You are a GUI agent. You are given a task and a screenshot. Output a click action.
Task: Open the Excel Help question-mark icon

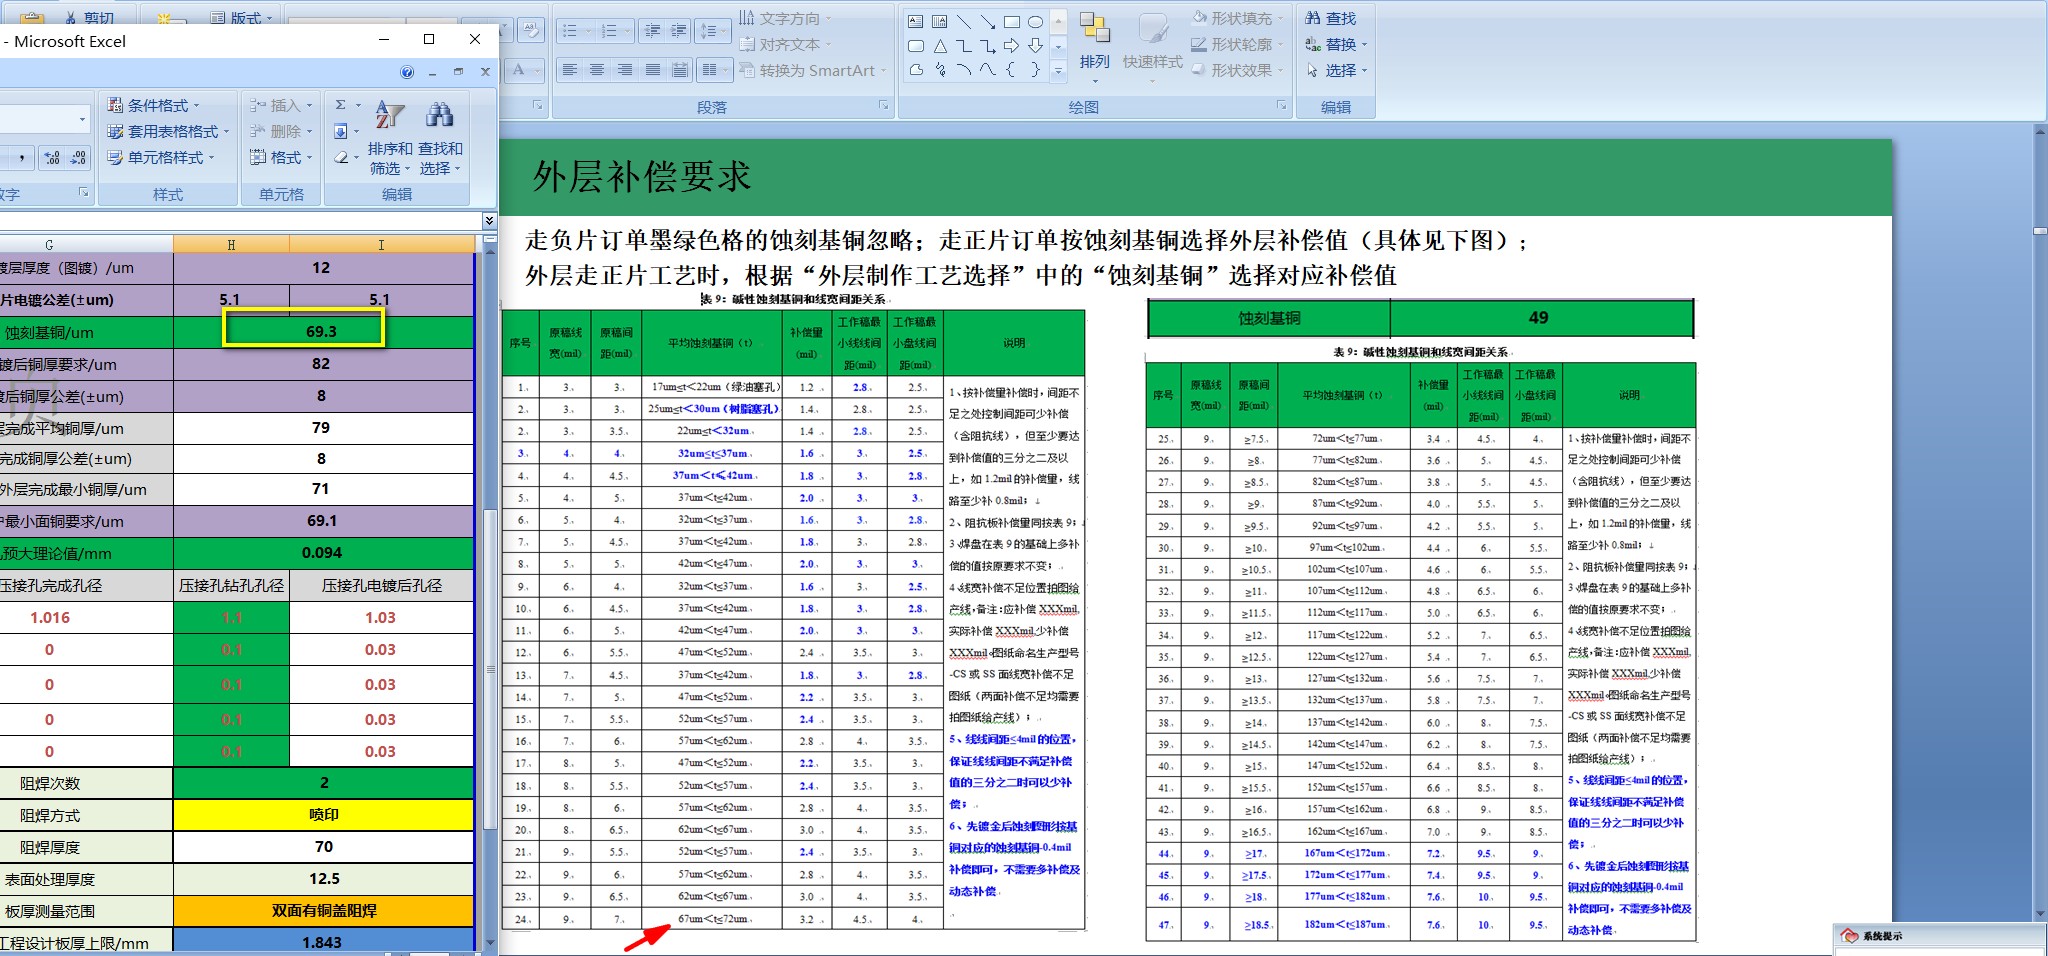(407, 72)
